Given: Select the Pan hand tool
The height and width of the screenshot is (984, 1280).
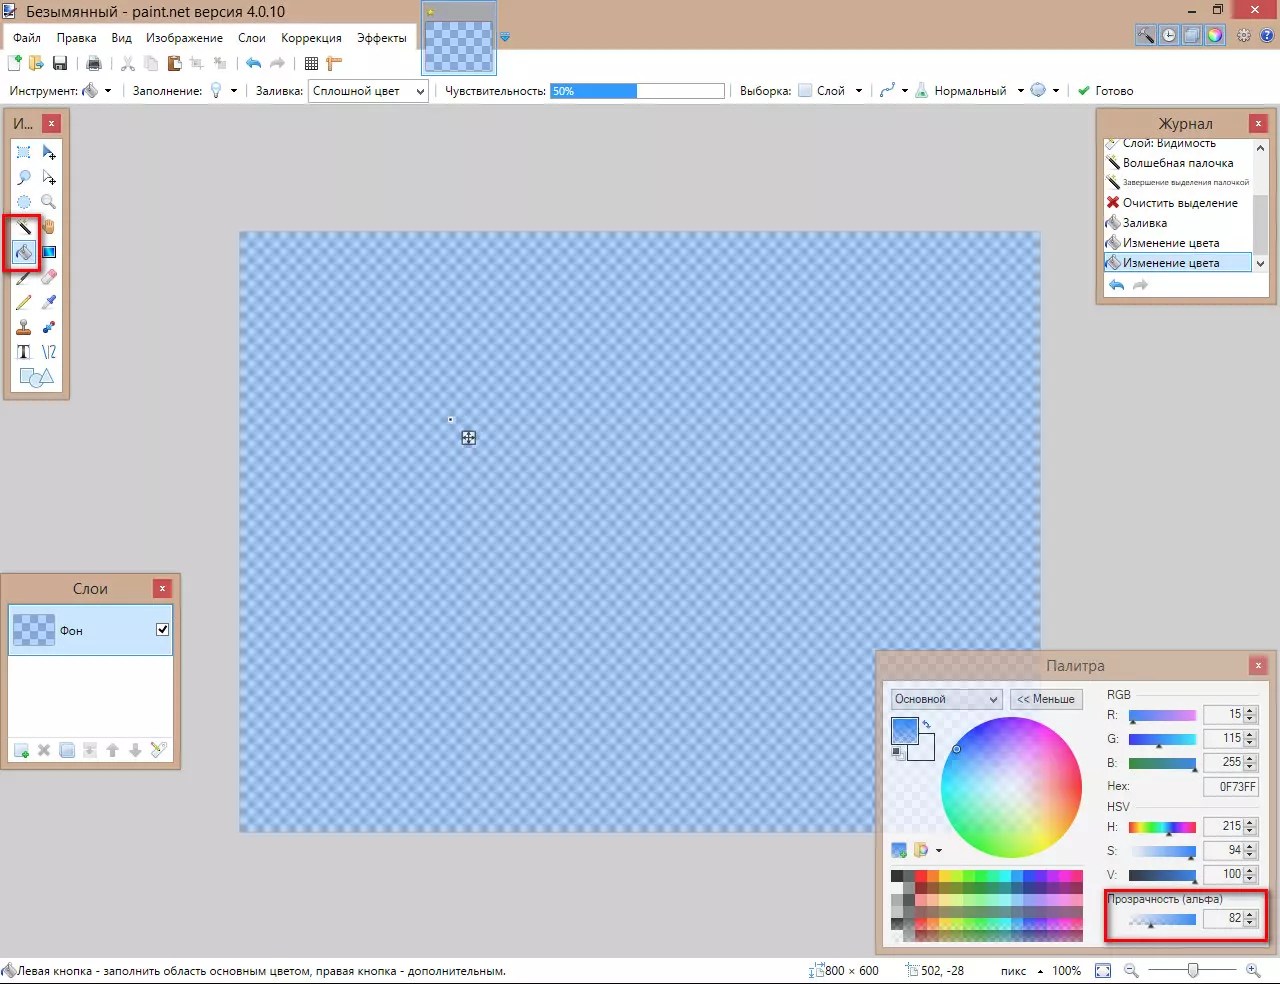Looking at the screenshot, I should tap(49, 227).
